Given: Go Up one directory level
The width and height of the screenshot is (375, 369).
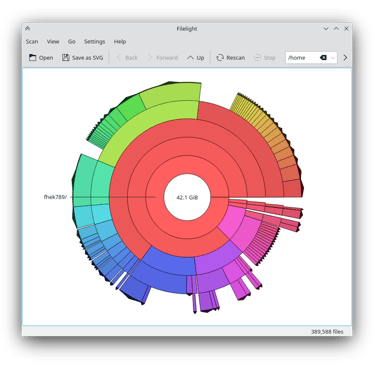Looking at the screenshot, I should 196,58.
